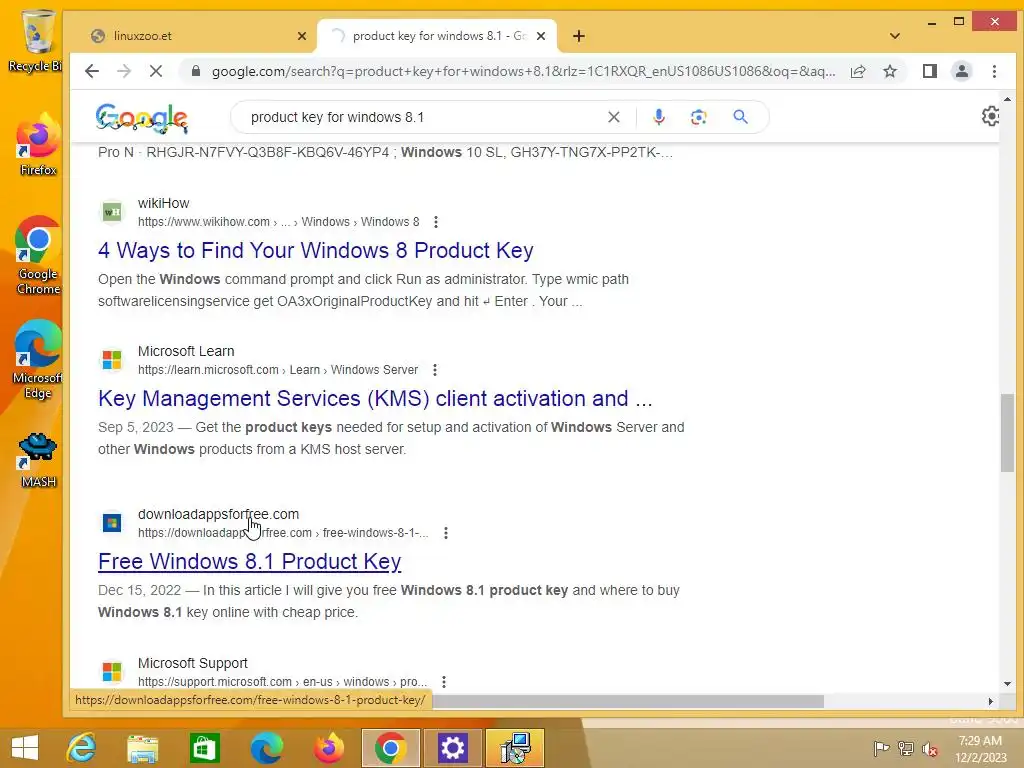
Task: Open the Windows Start button
Action: 25,748
